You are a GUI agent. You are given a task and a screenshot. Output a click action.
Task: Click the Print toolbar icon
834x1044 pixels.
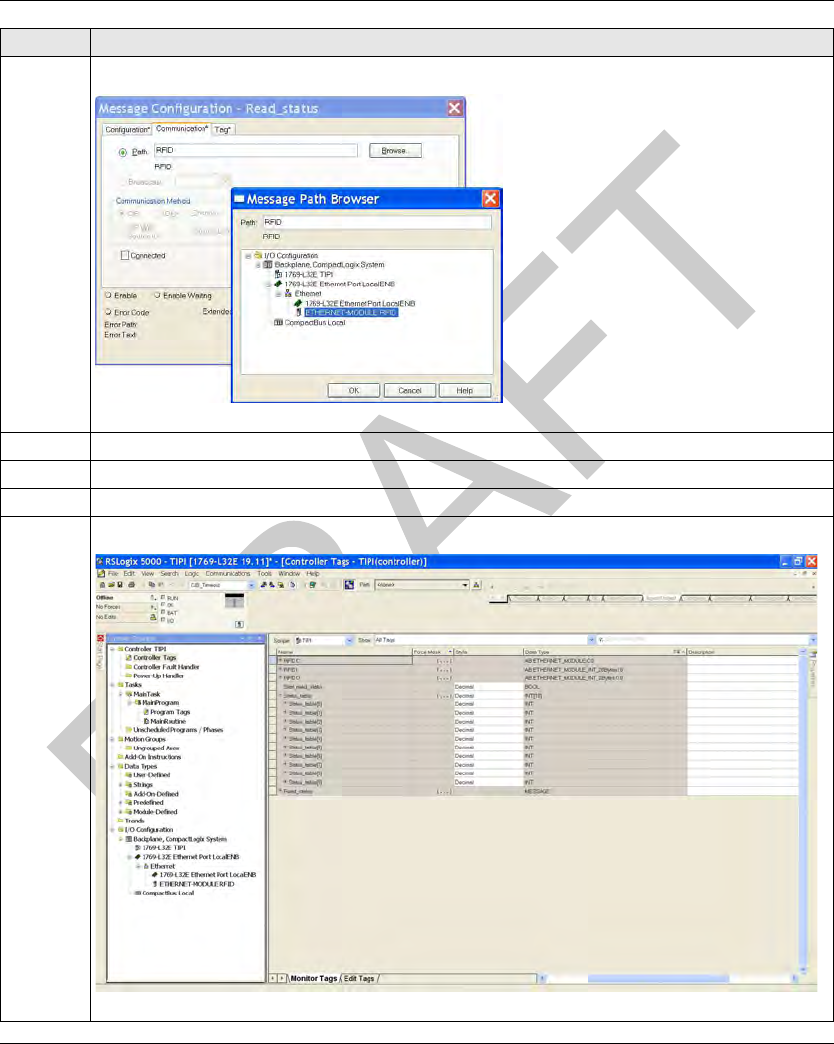[x=131, y=585]
